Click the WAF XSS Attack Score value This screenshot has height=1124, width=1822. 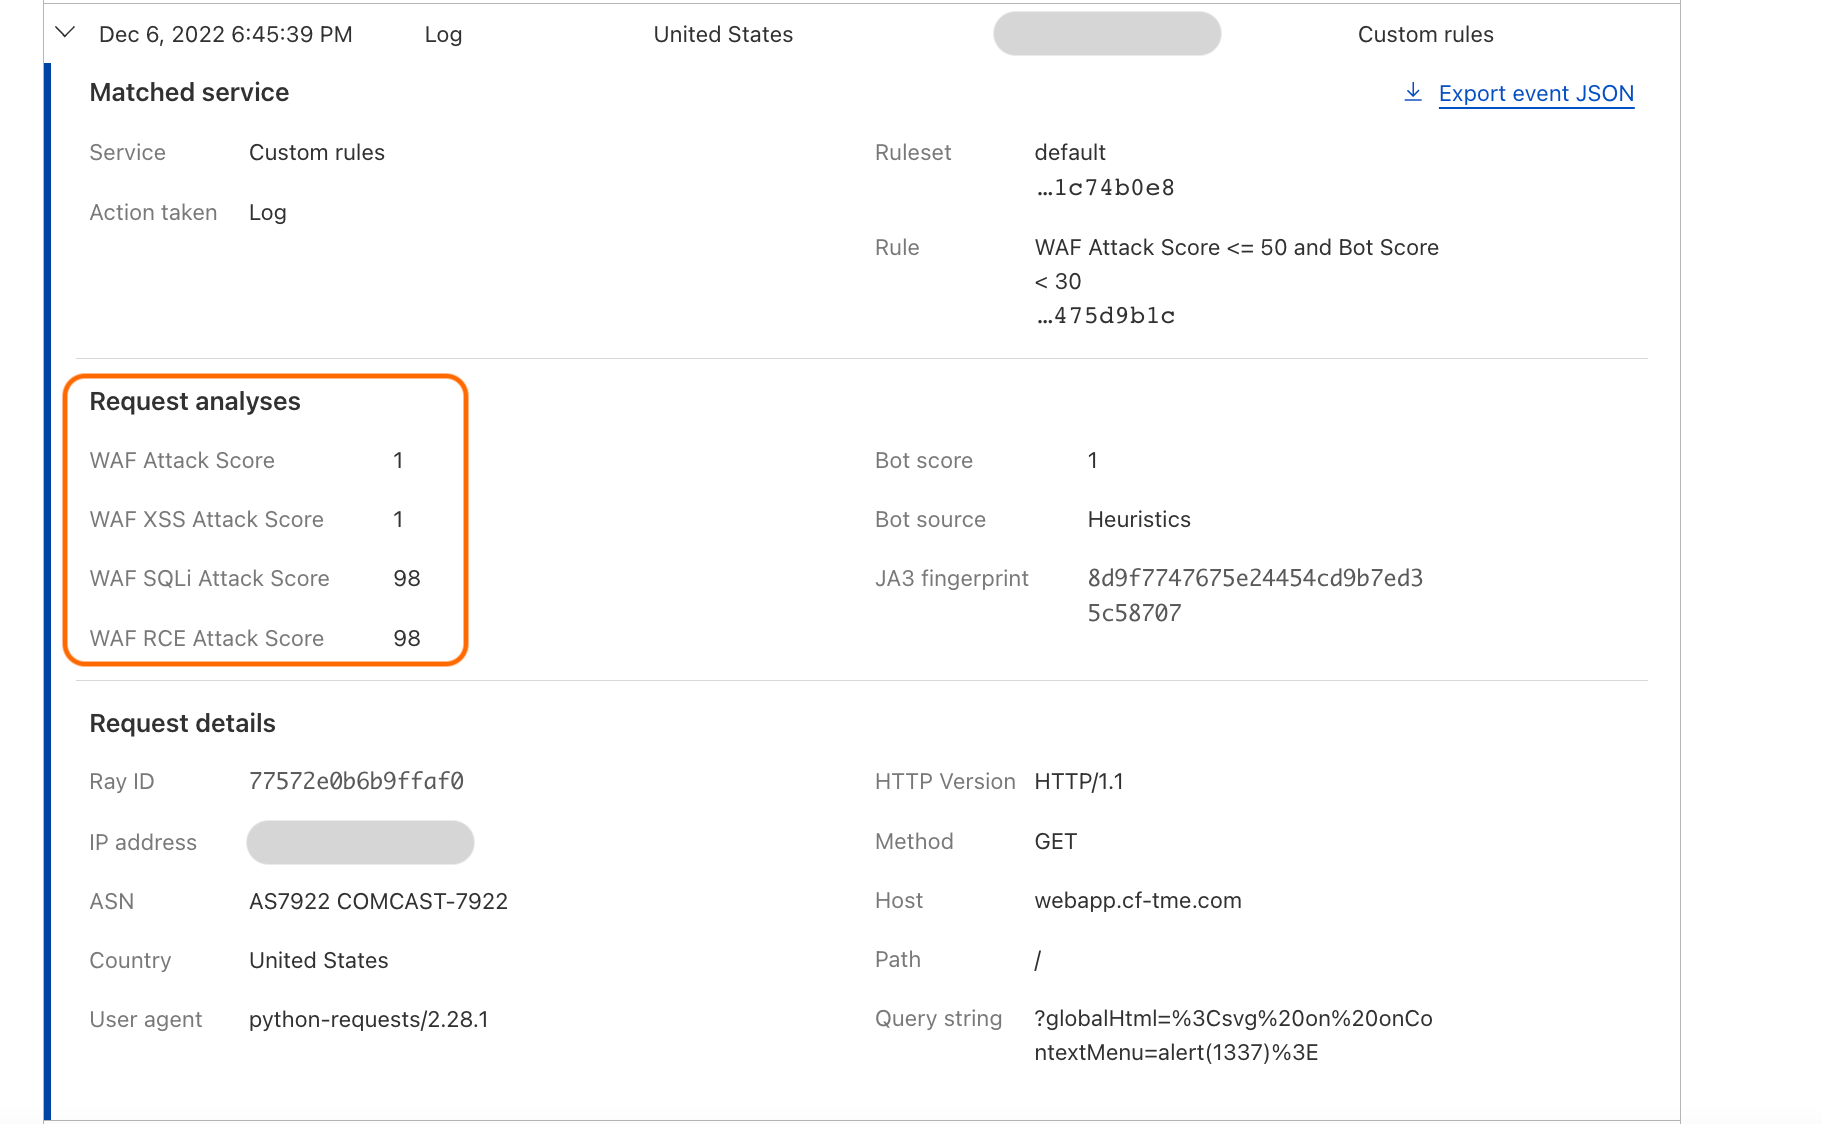point(398,519)
